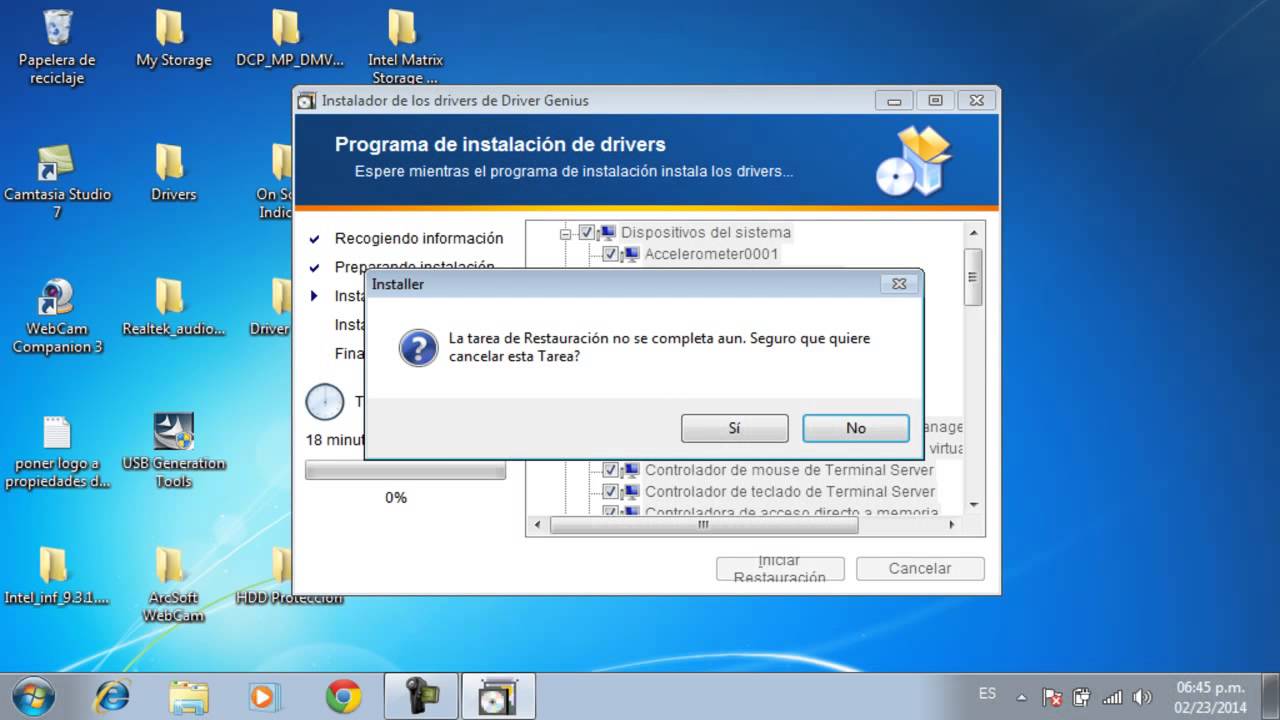Screen dimensions: 1280x720
Task: Uncheck the Accelerometer0001 checkbox
Action: (610, 254)
